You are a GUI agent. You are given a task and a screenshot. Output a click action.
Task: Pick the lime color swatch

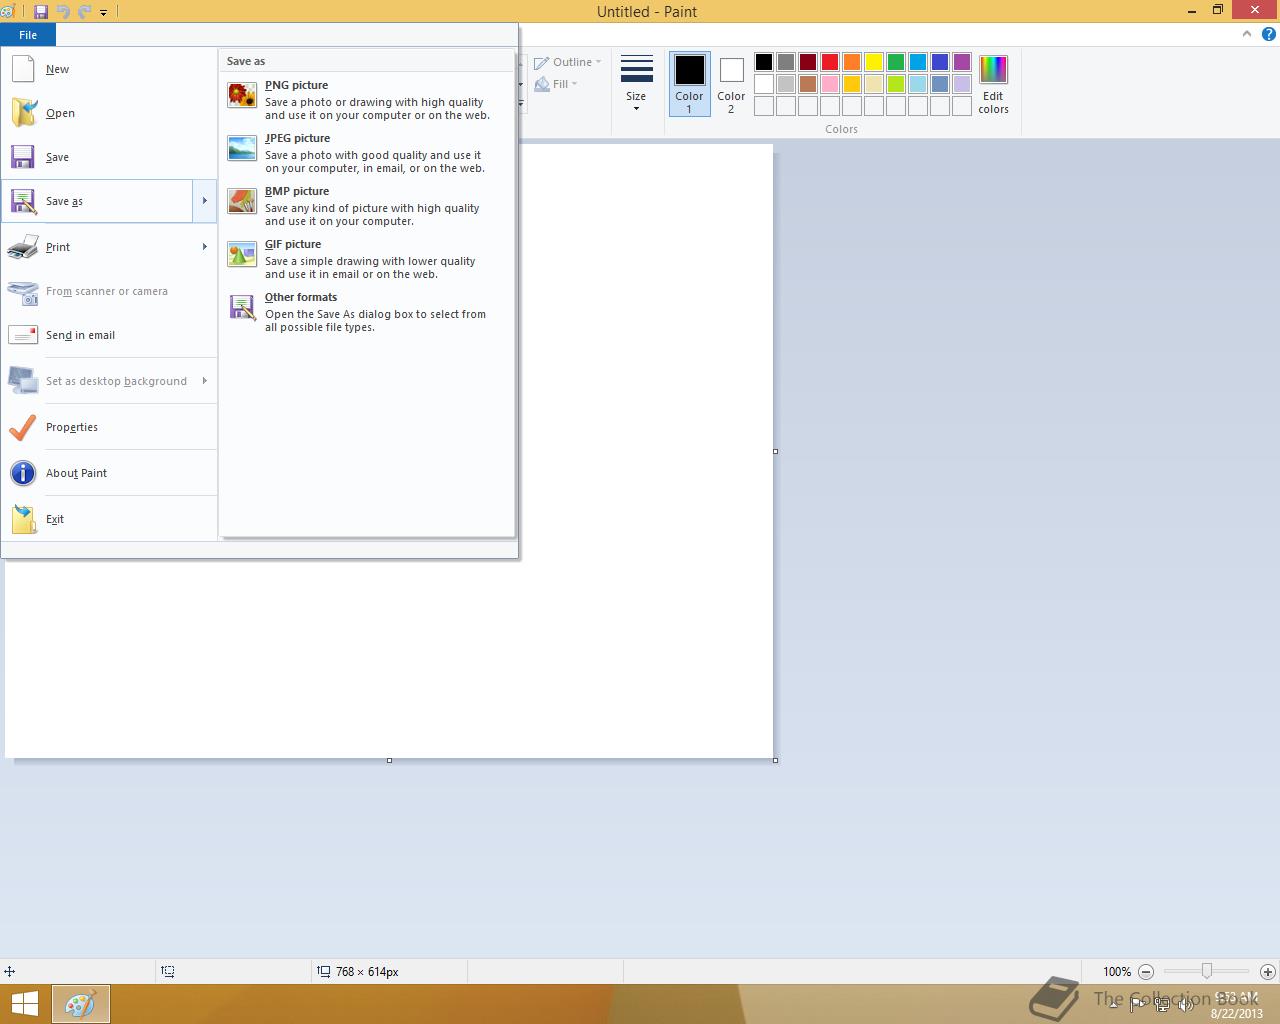tap(896, 84)
